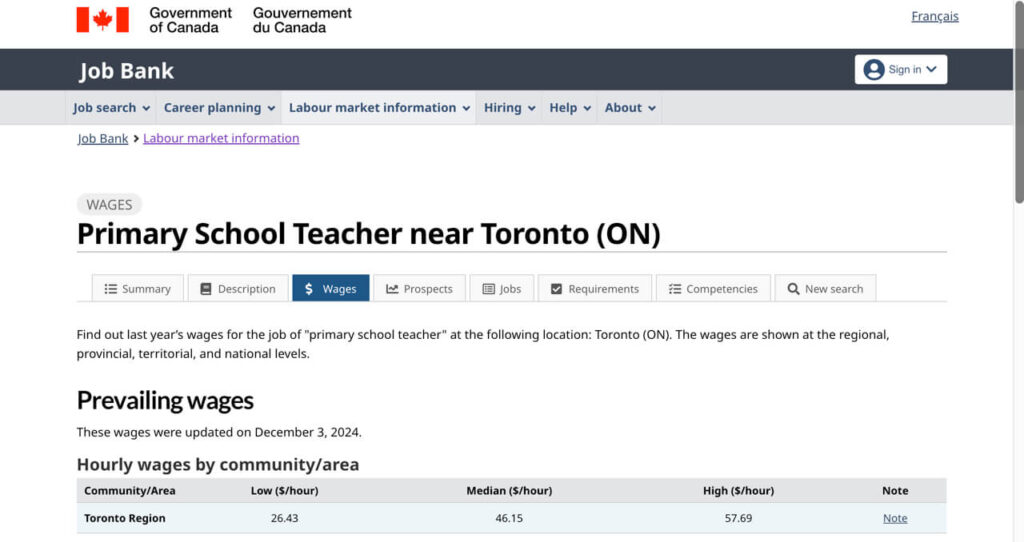Click the Description tab book icon
1024x542 pixels.
point(206,289)
